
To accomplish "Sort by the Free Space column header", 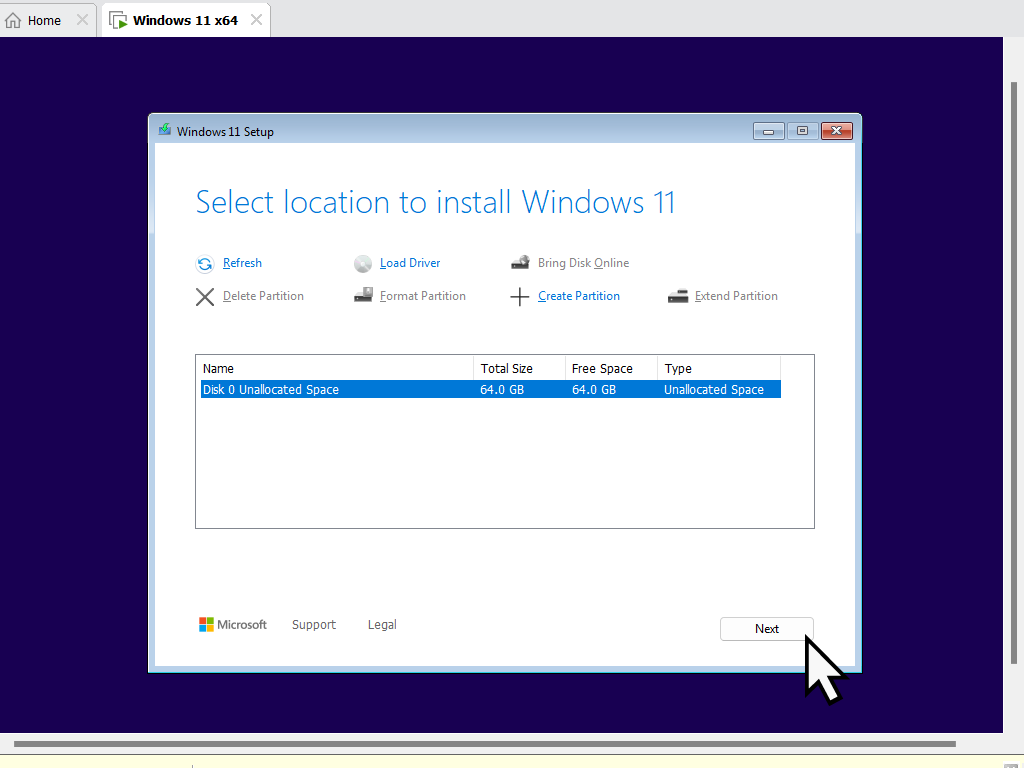I will pos(603,368).
